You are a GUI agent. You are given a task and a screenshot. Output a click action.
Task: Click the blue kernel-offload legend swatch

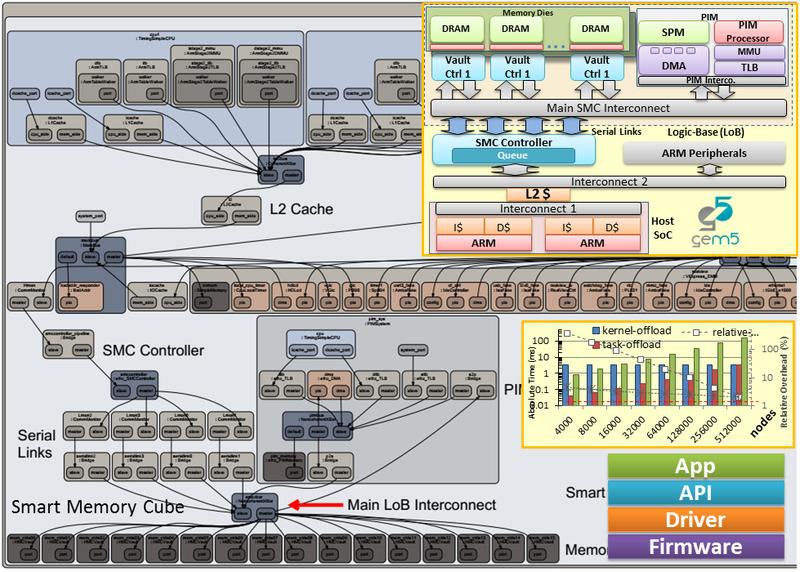coord(596,331)
